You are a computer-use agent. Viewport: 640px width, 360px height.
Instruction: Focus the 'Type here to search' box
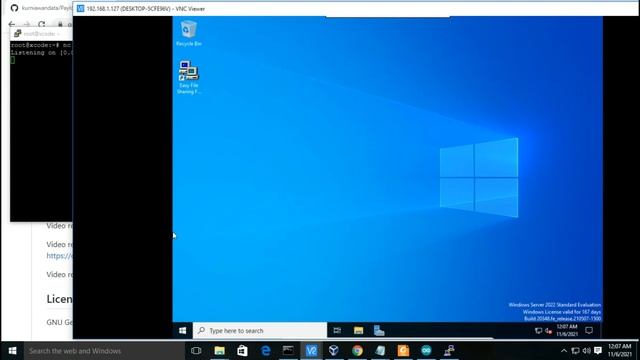(x=260, y=331)
